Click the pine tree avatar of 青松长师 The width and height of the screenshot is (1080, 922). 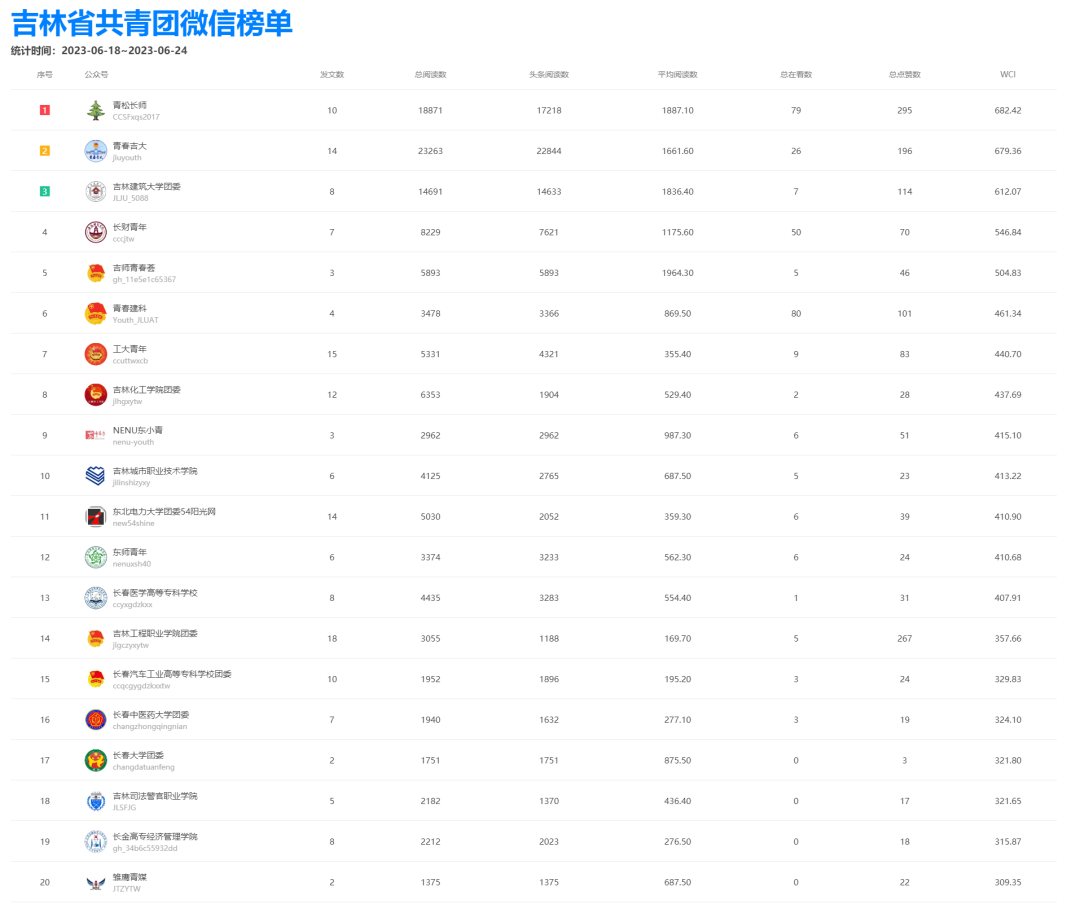tap(96, 110)
